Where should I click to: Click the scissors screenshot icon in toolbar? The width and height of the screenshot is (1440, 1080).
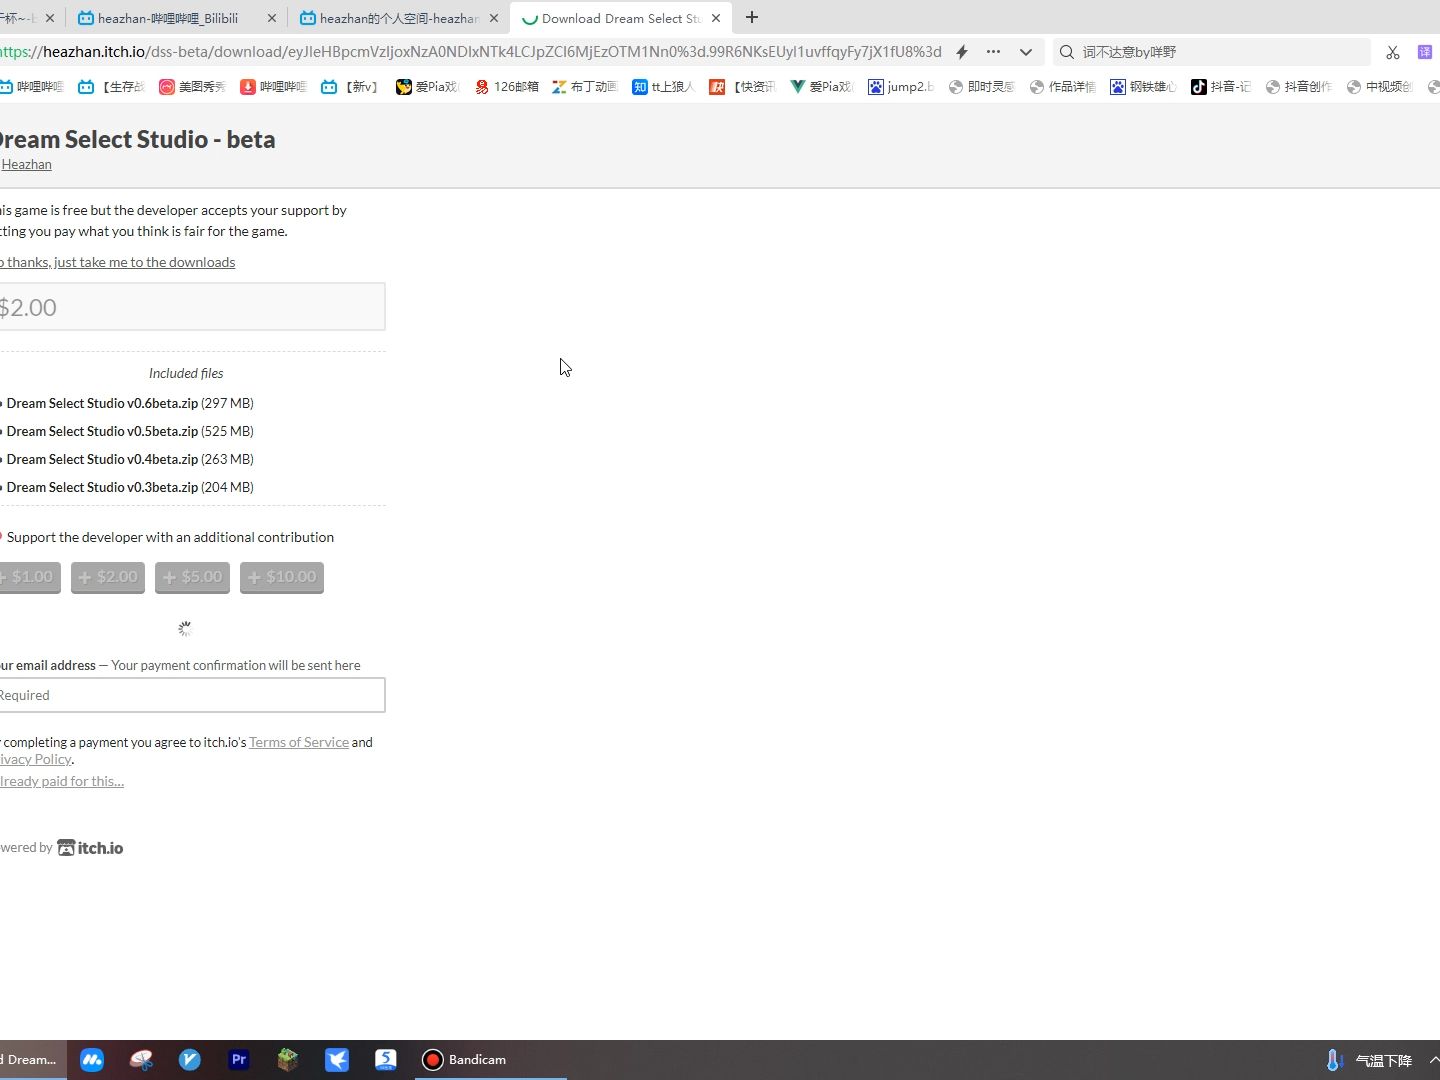coord(1393,52)
